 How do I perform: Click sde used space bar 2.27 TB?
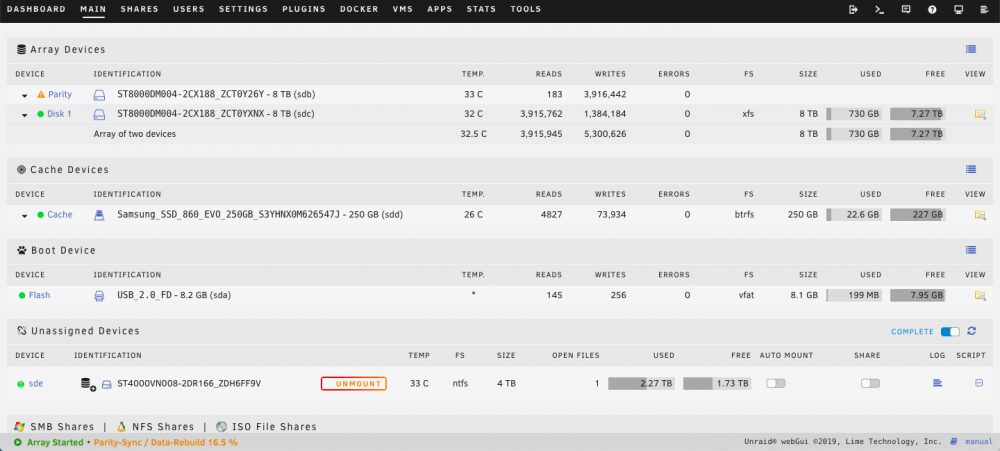click(x=643, y=383)
